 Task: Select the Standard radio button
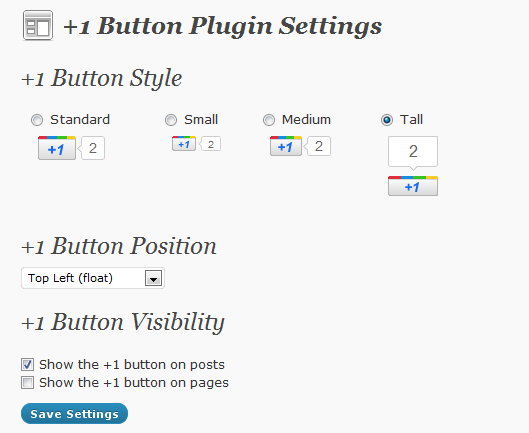37,120
